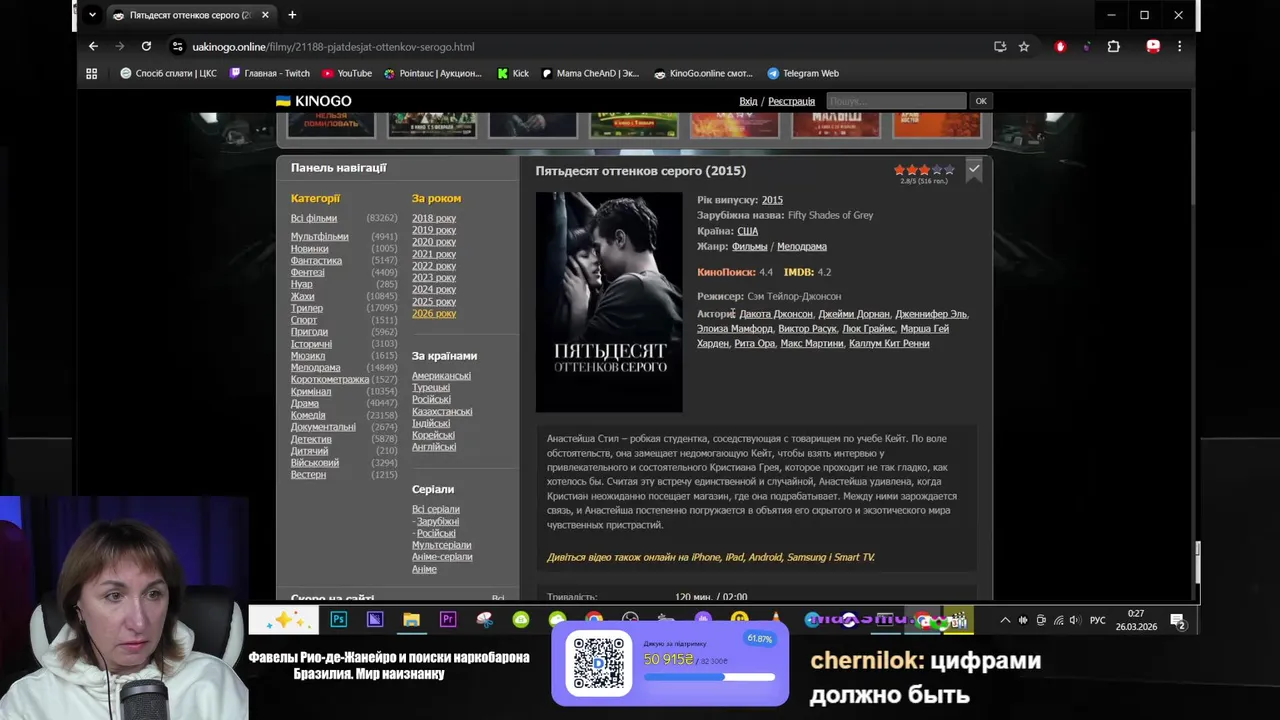Rate the movie with the first star

[x=899, y=170]
